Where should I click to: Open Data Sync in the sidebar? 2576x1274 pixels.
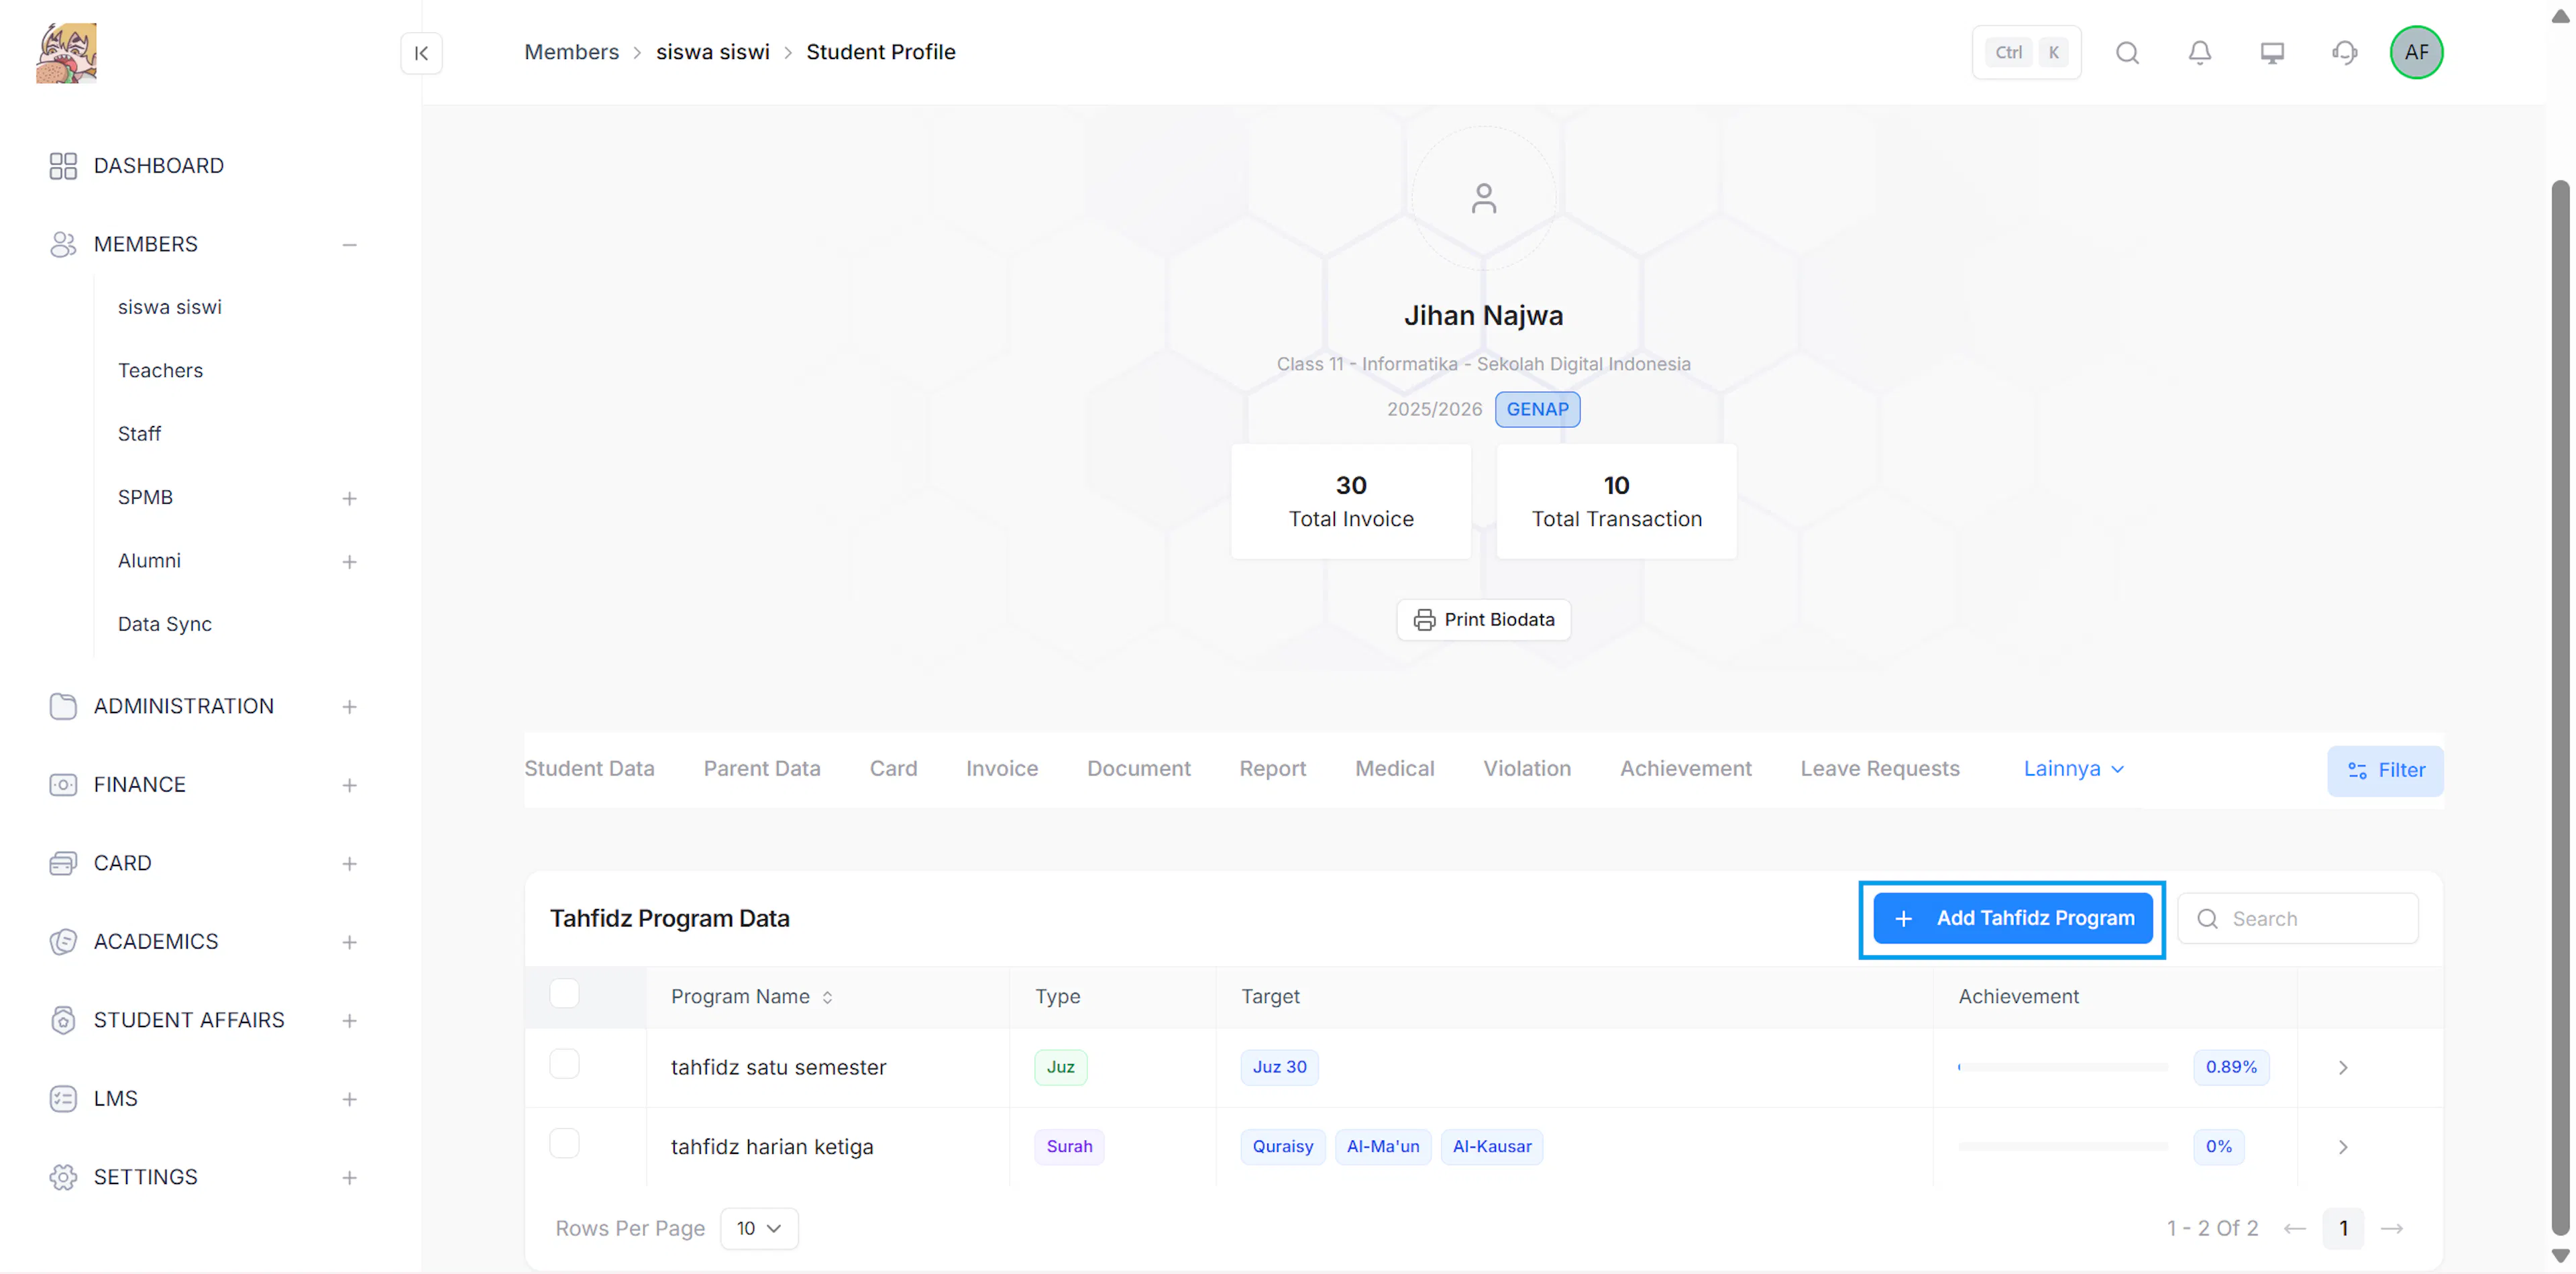click(x=165, y=625)
